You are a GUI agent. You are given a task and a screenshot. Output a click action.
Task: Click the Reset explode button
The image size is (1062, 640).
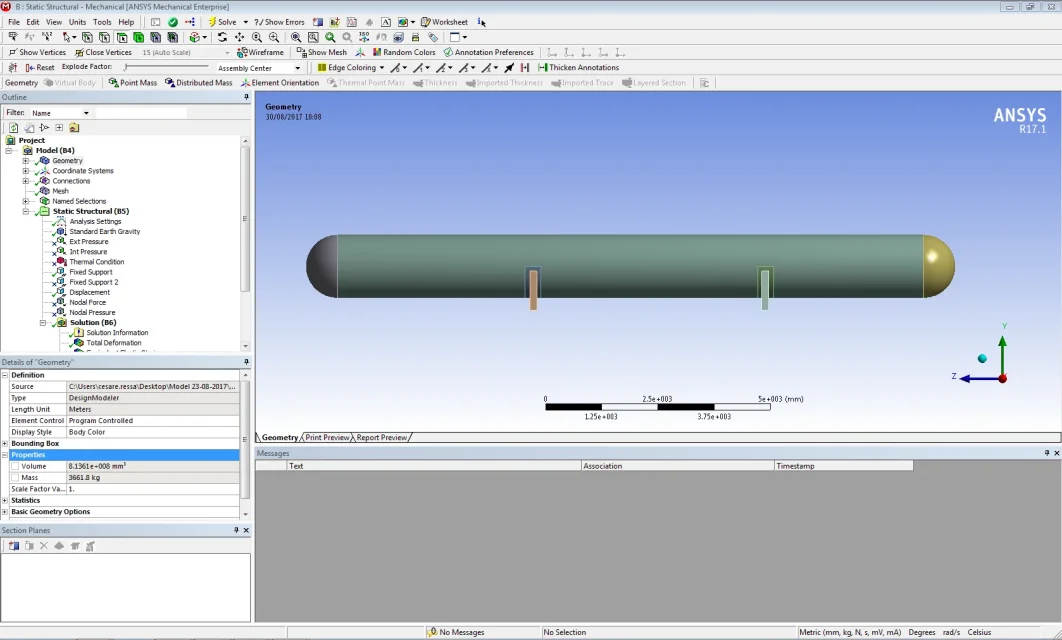coord(40,67)
